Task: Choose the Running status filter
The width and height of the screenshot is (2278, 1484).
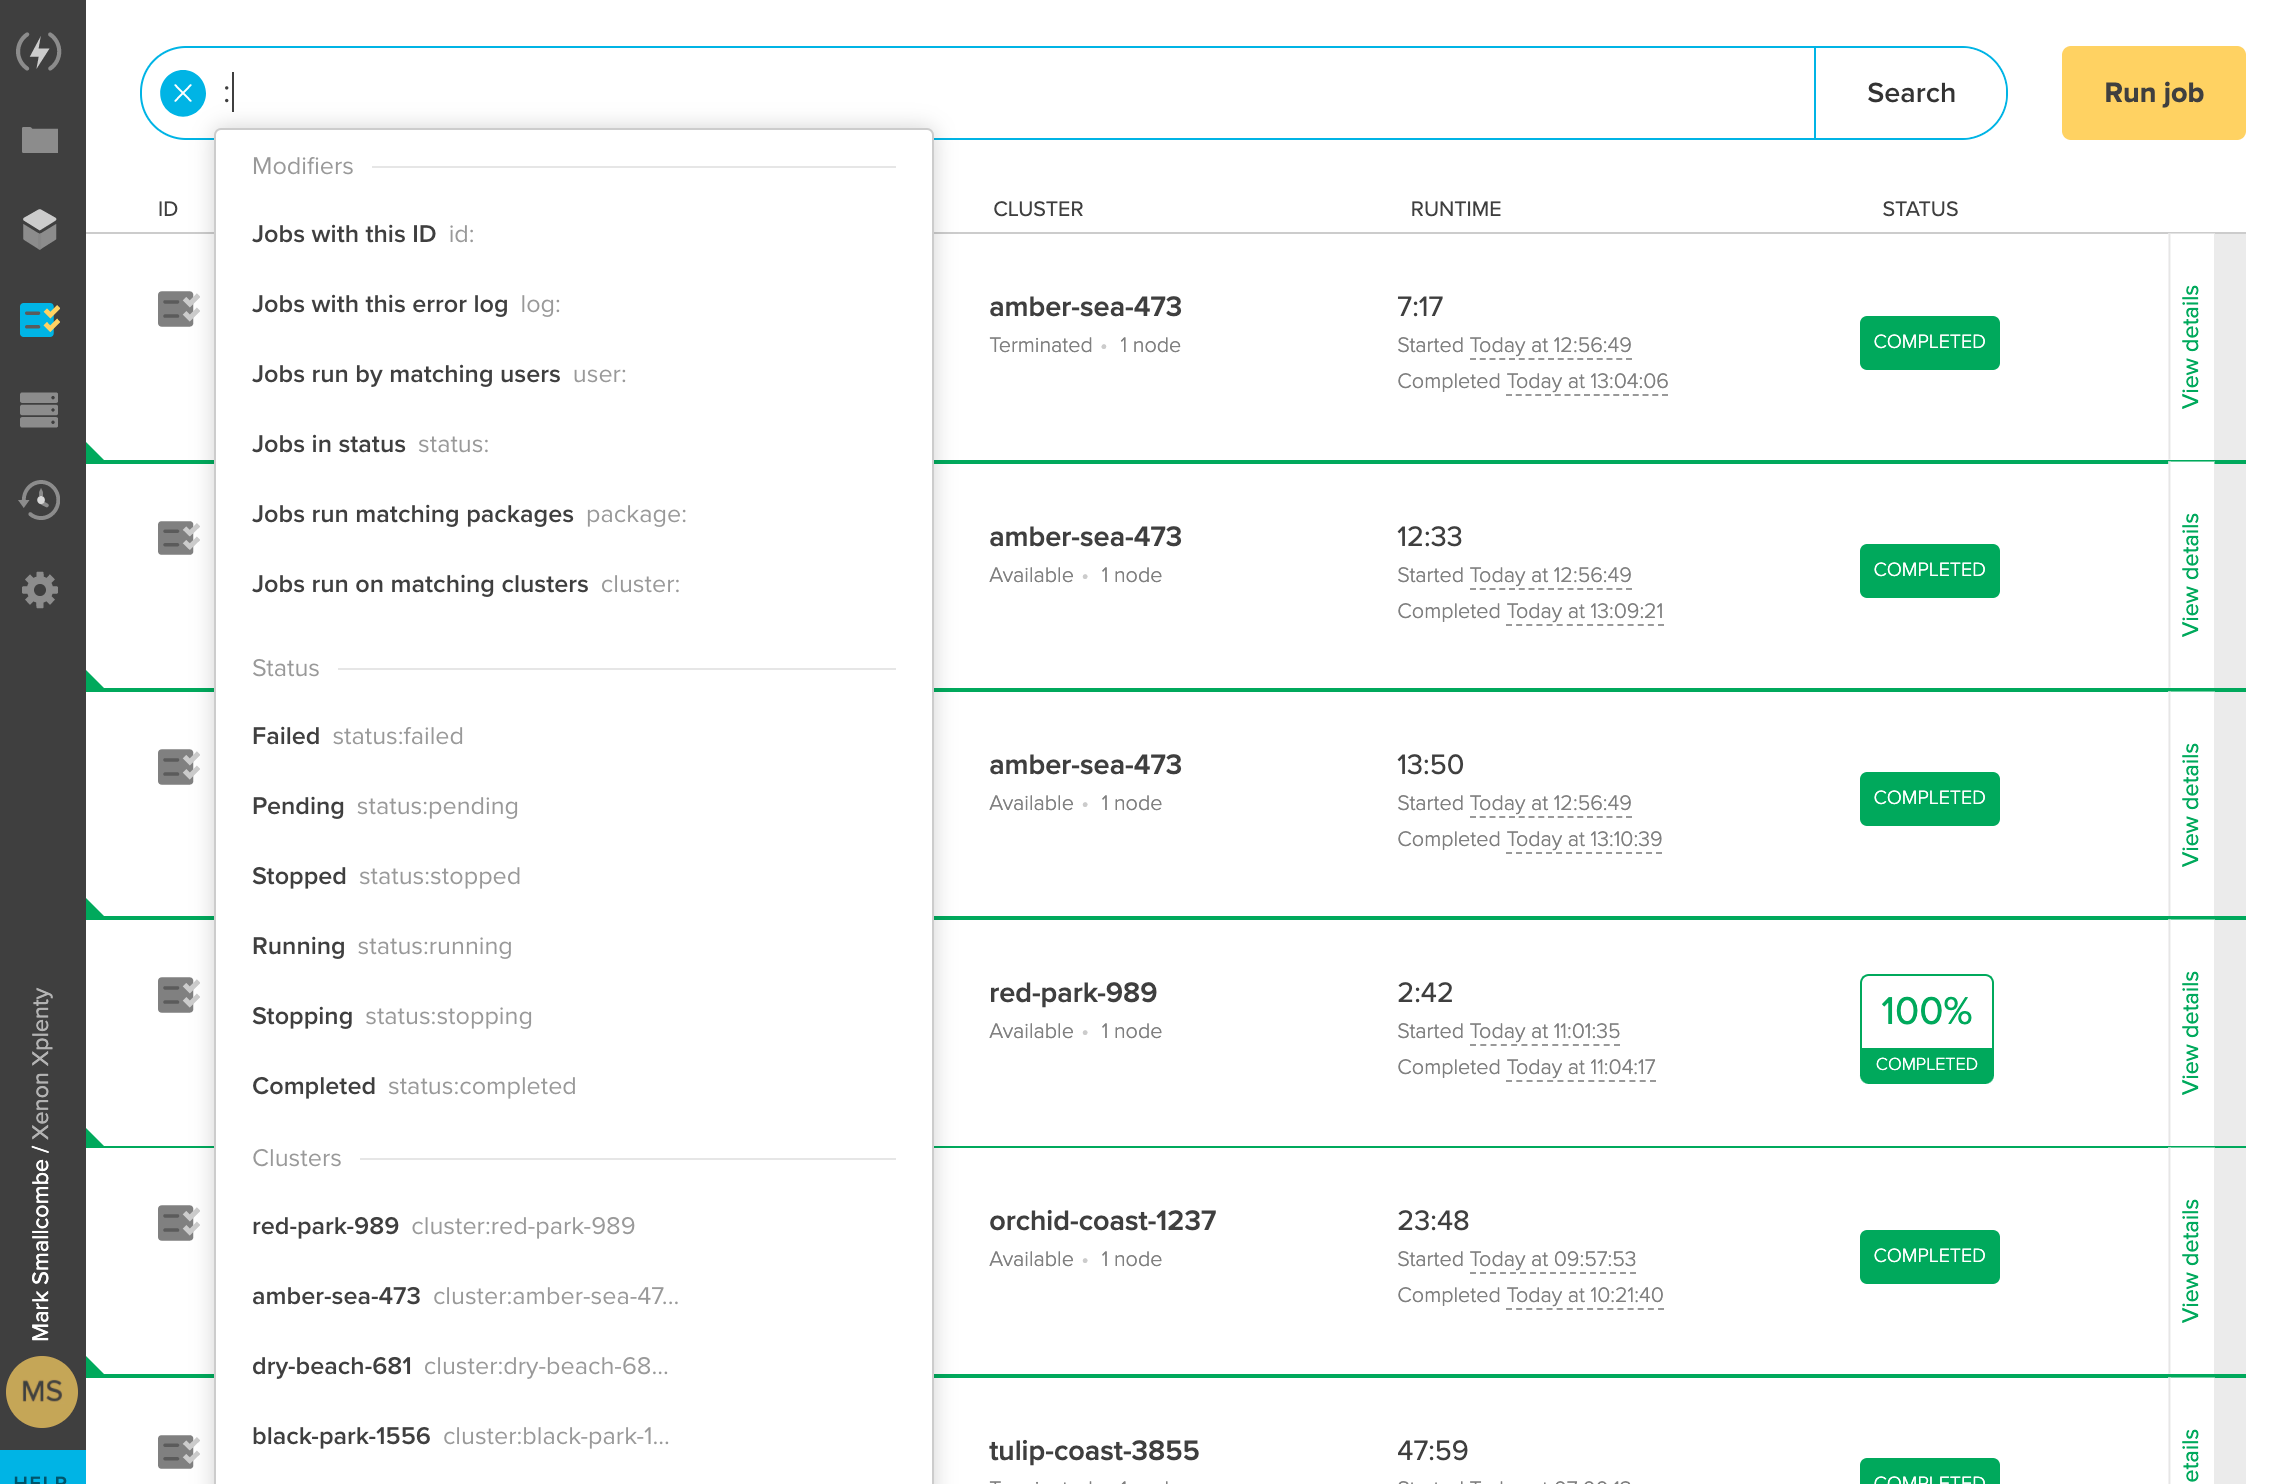Action: point(574,946)
